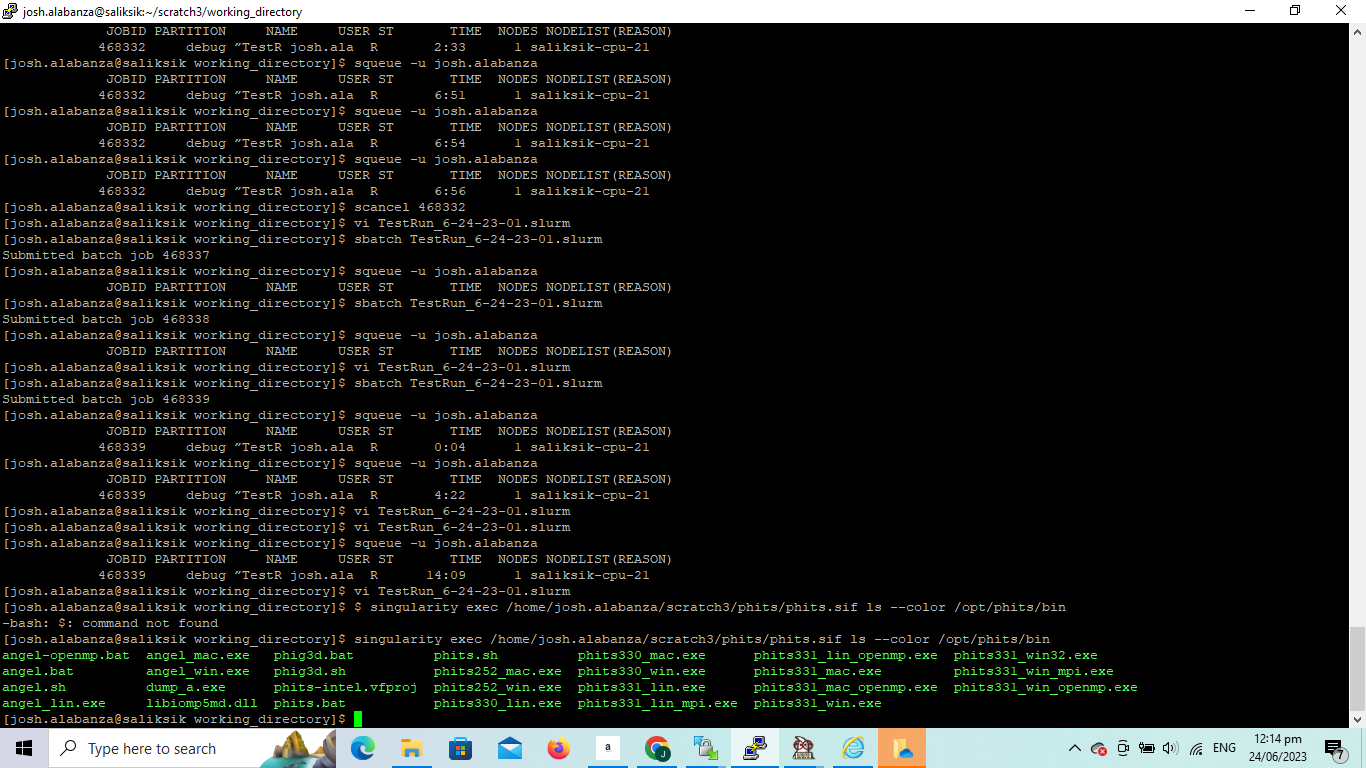Open the volume slider from the tray
1366x768 pixels.
[x=1171, y=748]
